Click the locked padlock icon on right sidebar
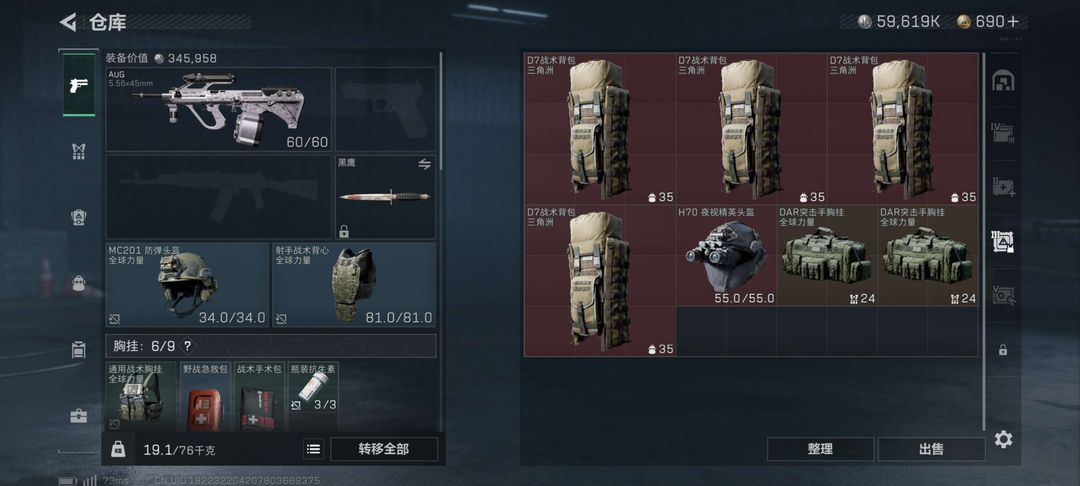This screenshot has height=486, width=1080. pos(1003,350)
